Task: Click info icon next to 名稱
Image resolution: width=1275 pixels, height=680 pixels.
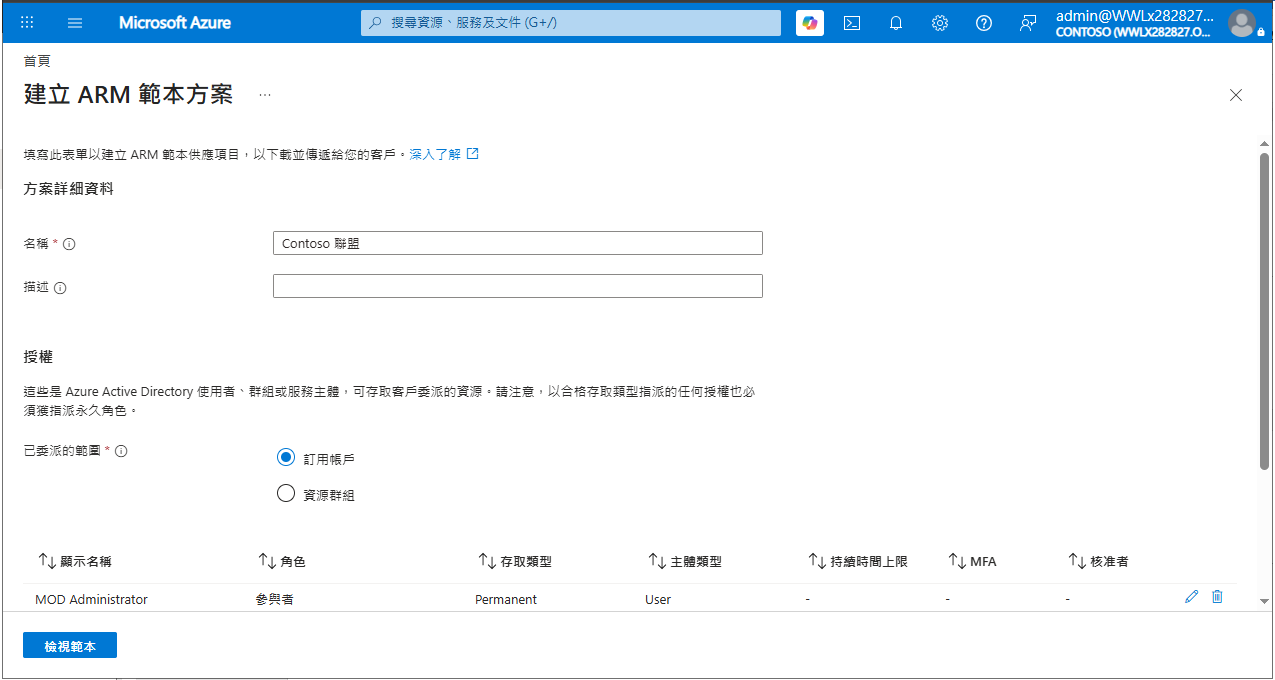Action: pos(69,244)
